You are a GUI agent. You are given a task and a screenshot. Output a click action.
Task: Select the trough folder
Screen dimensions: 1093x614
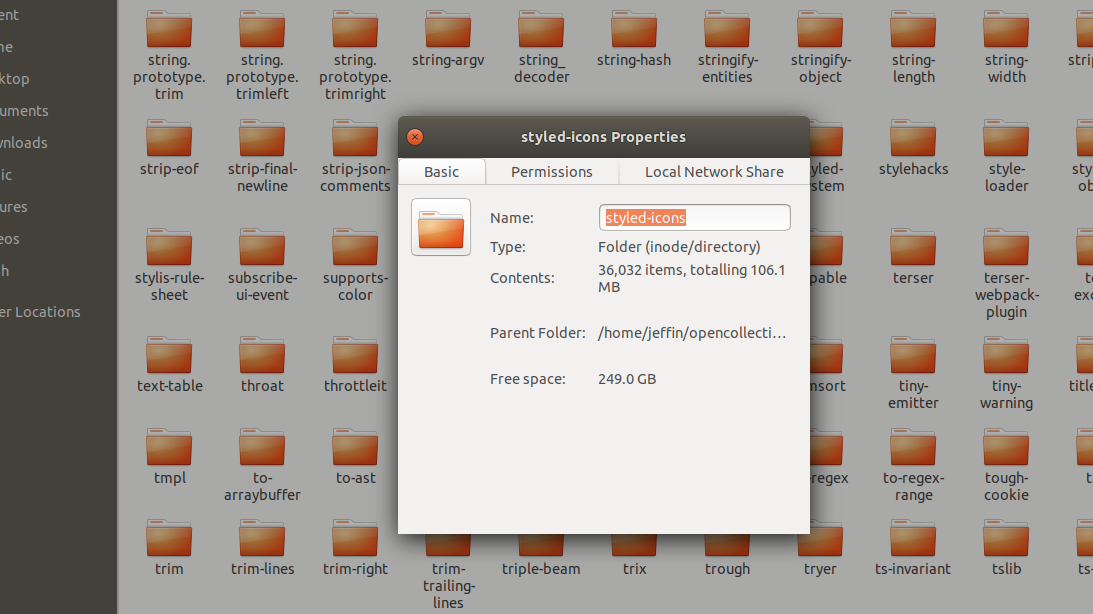[x=727, y=556]
